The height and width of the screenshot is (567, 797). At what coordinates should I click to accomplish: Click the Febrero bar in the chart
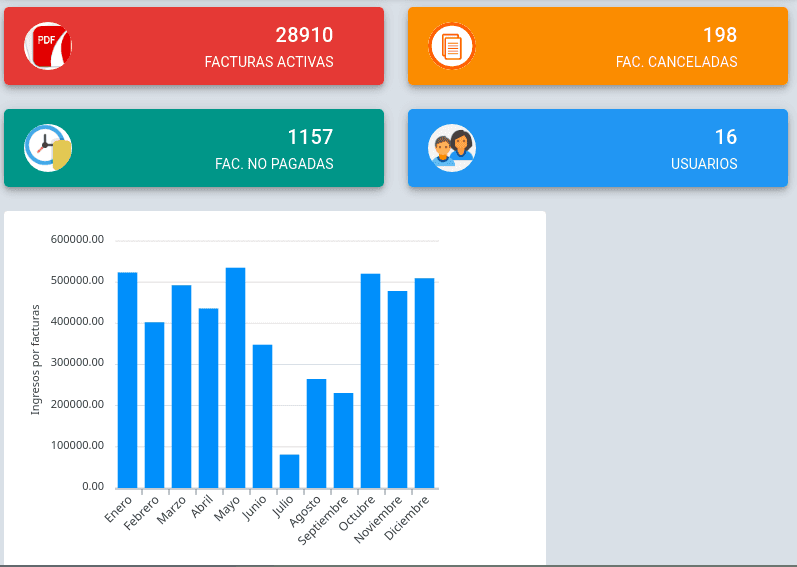pyautogui.click(x=155, y=405)
